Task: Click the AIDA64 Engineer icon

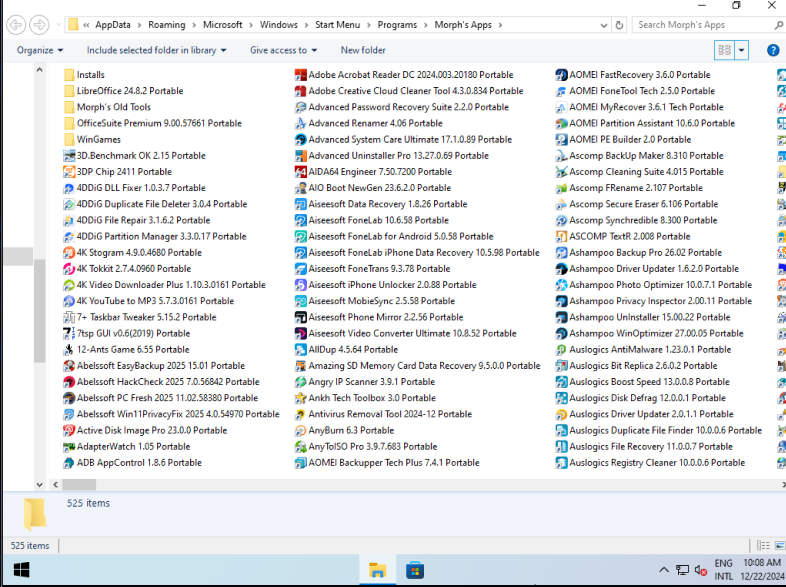Action: [301, 172]
